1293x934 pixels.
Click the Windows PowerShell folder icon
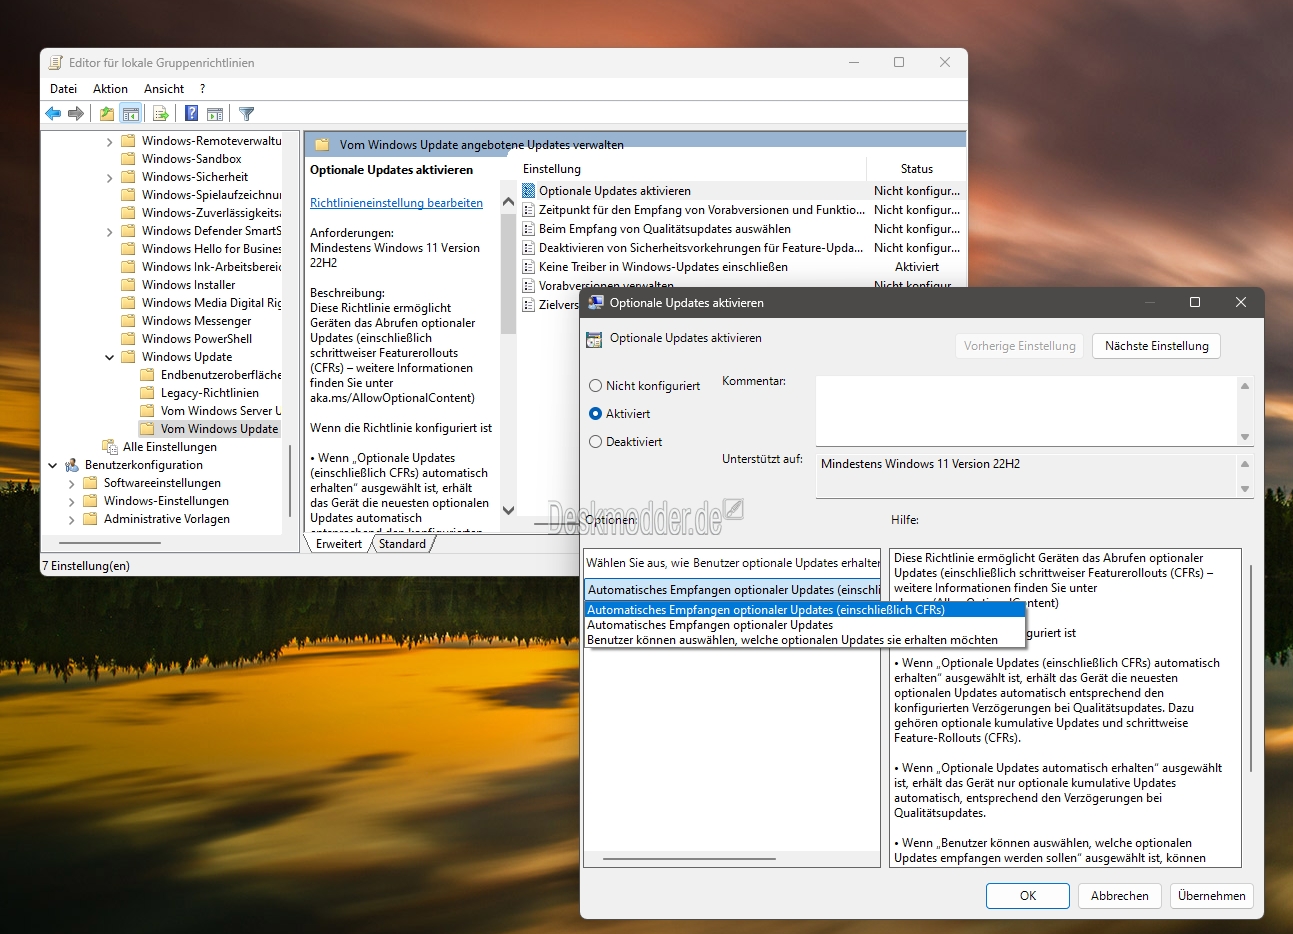click(128, 339)
